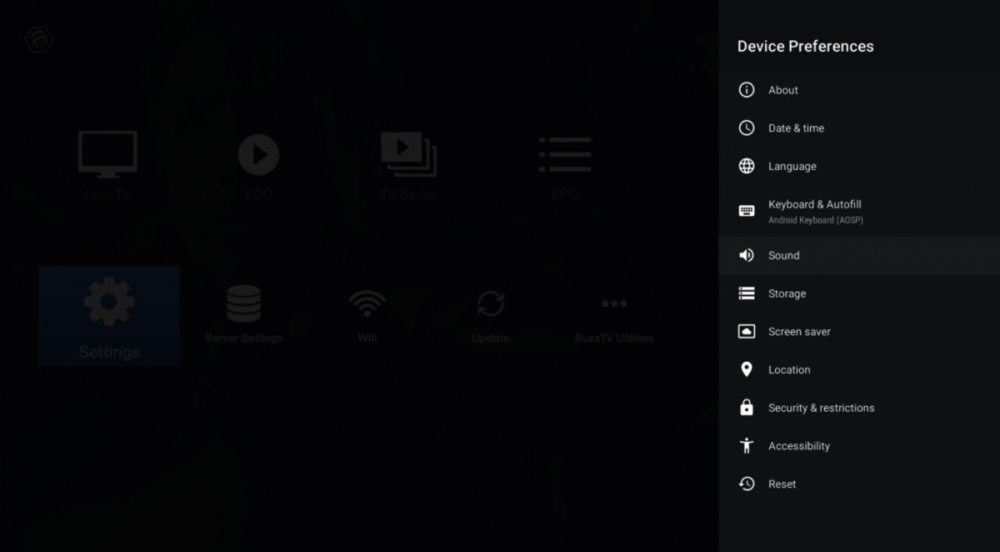Click the Screen saver icon
Image resolution: width=1000 pixels, height=552 pixels.
[746, 332]
